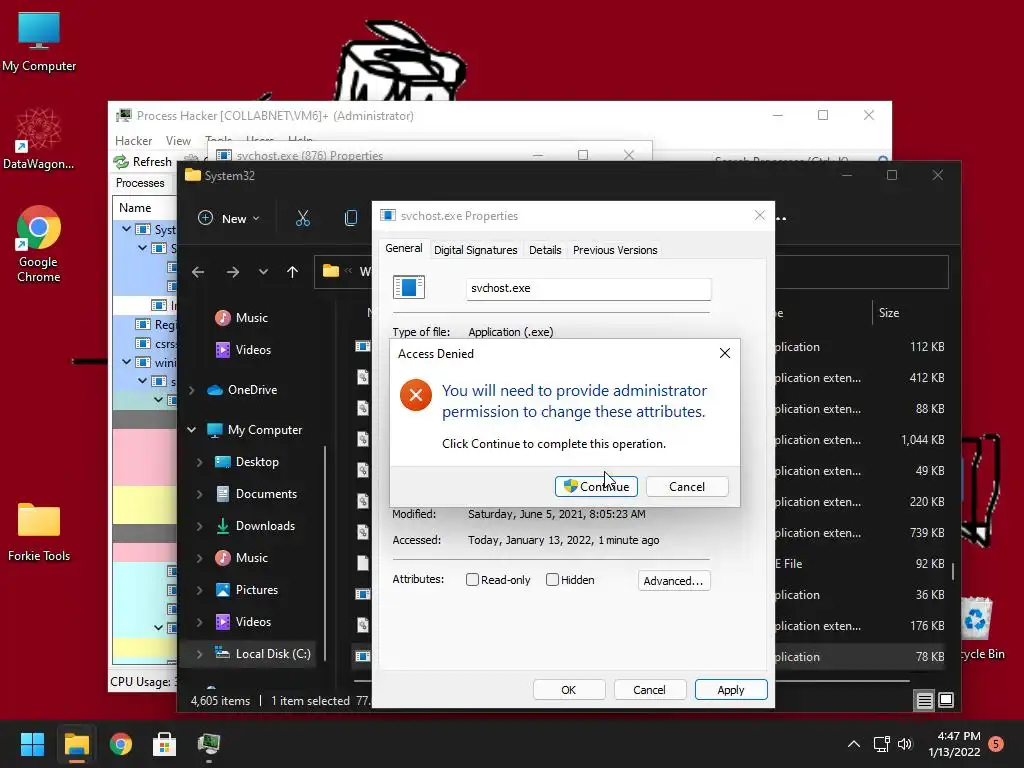Go up one folder level in Explorer
1024x768 pixels.
point(292,272)
